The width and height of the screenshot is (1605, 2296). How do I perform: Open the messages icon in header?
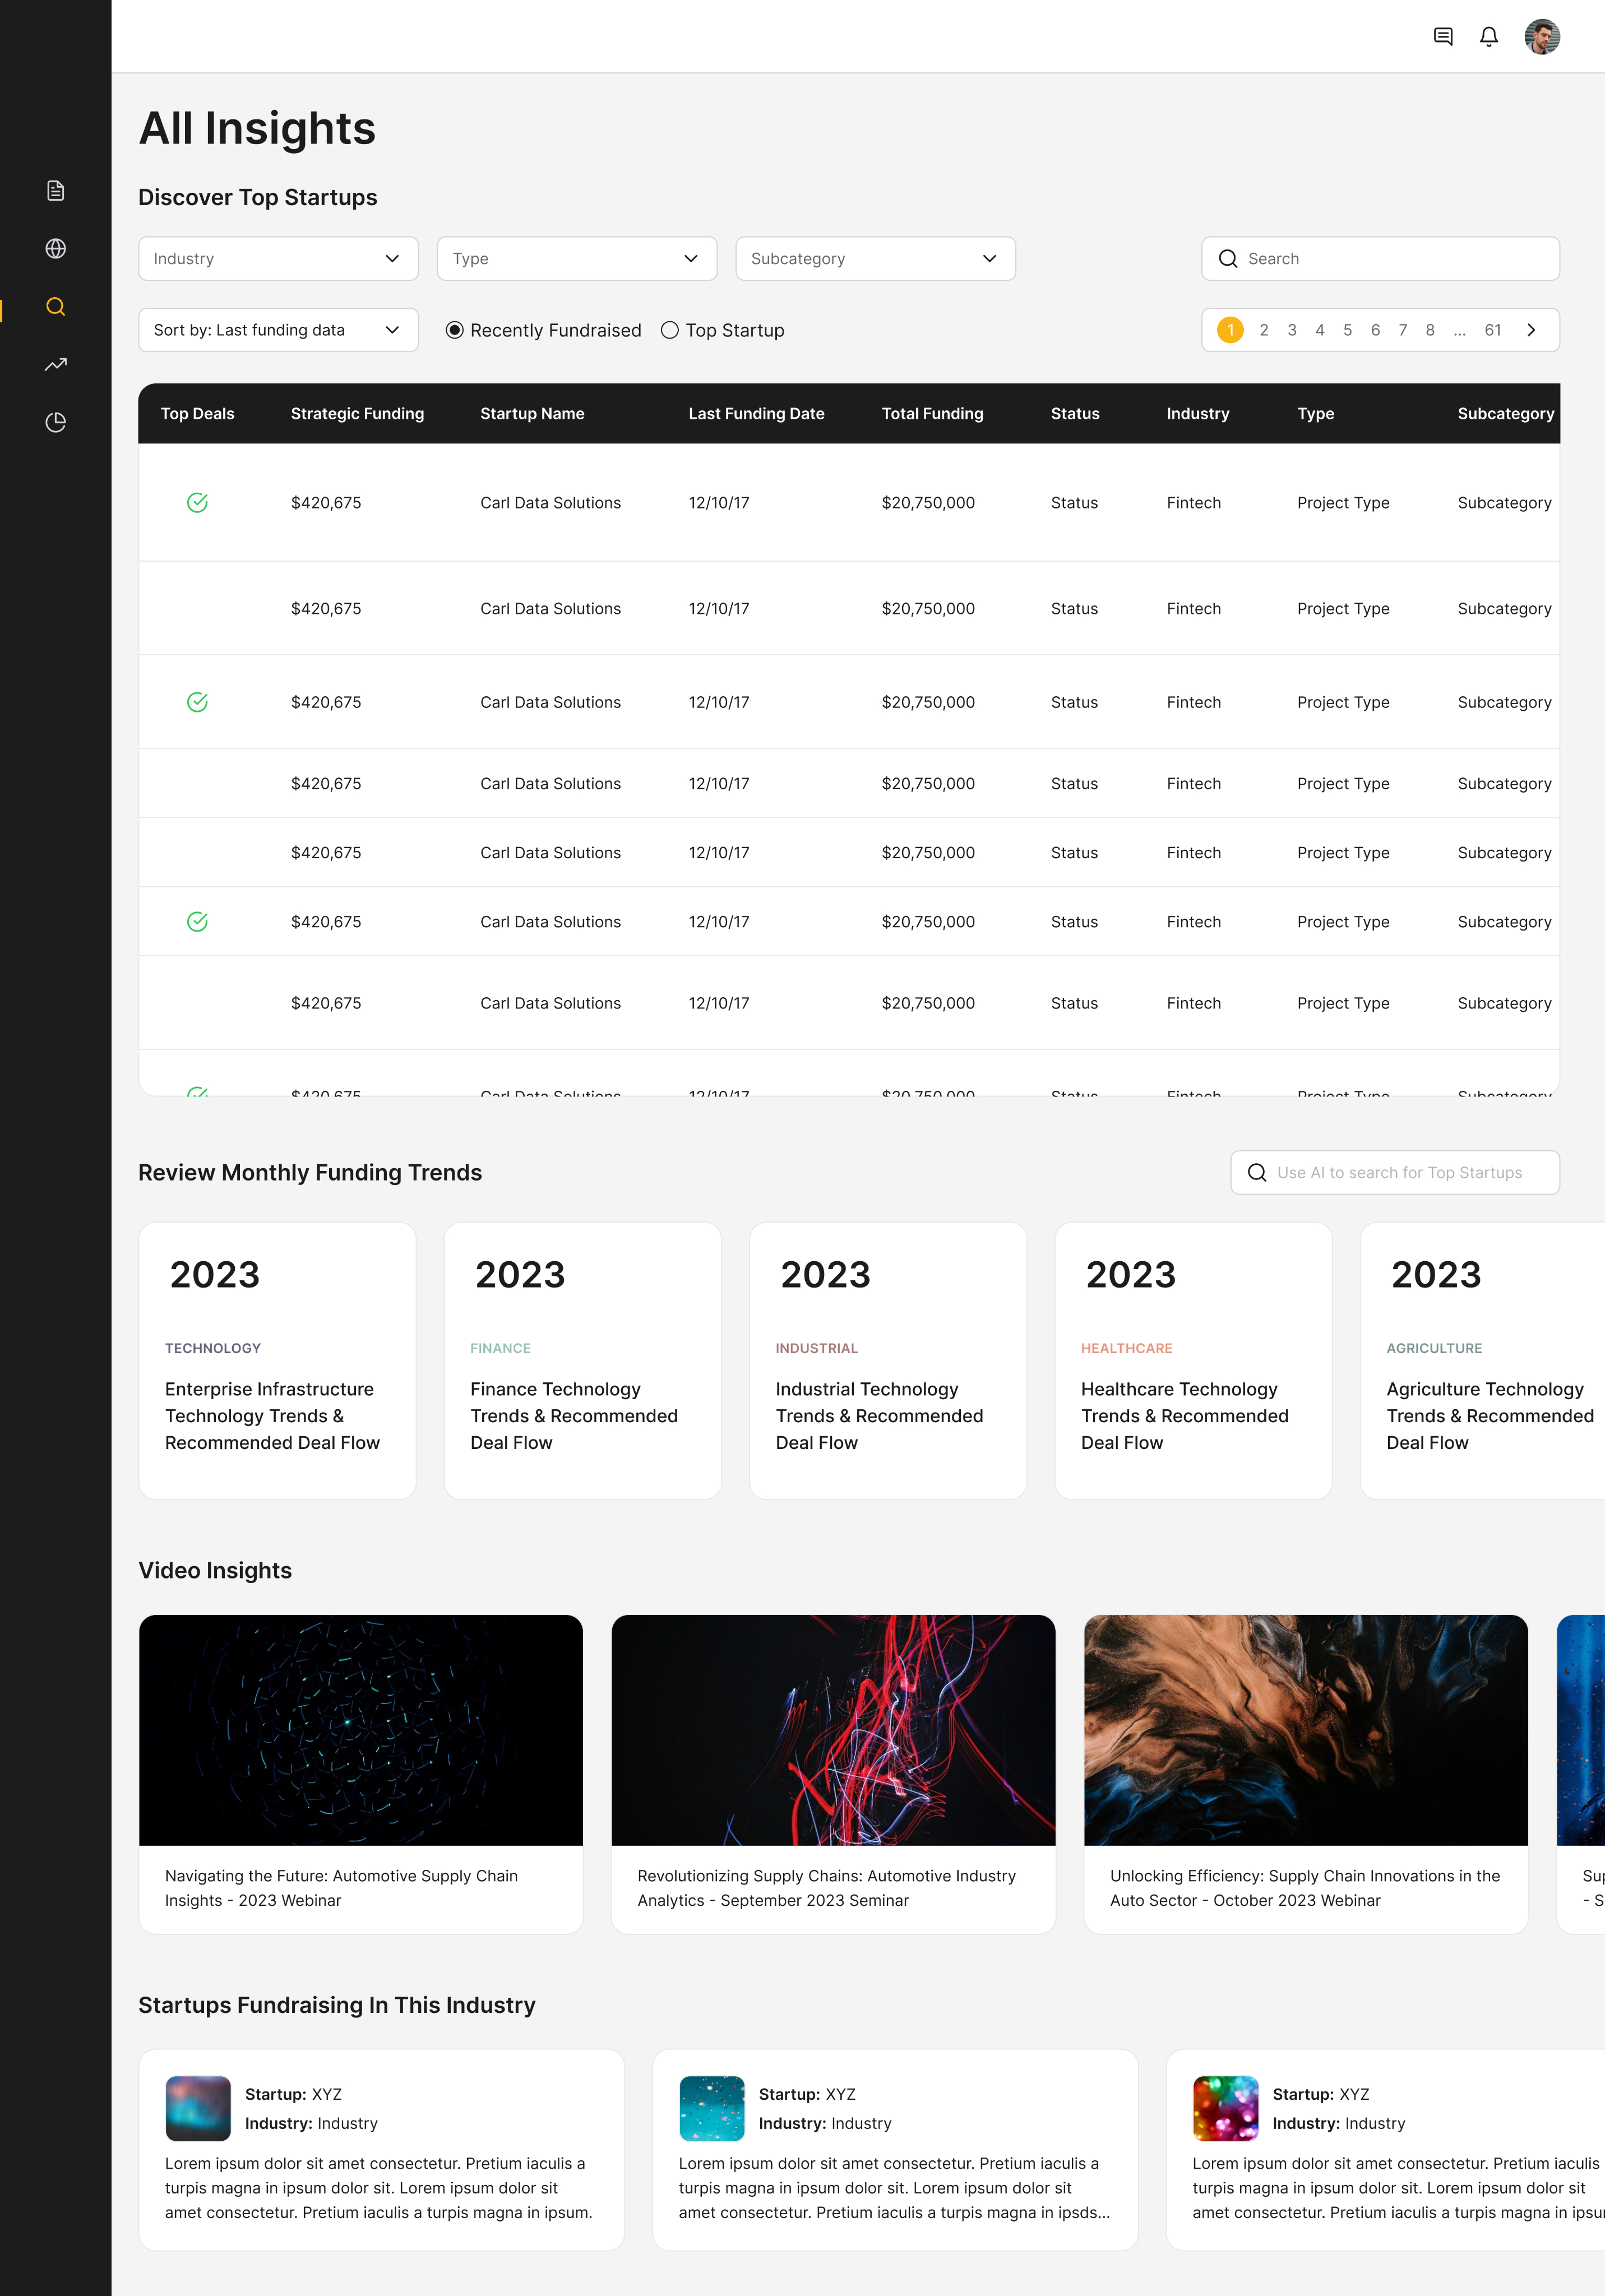[x=1443, y=37]
